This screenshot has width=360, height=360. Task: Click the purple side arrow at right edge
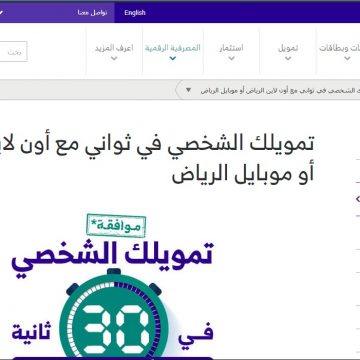click(x=358, y=199)
